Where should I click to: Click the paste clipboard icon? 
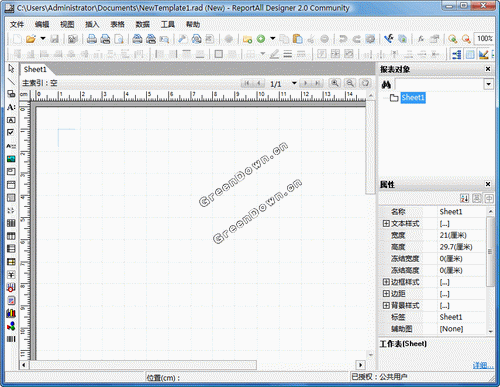coord(297,39)
